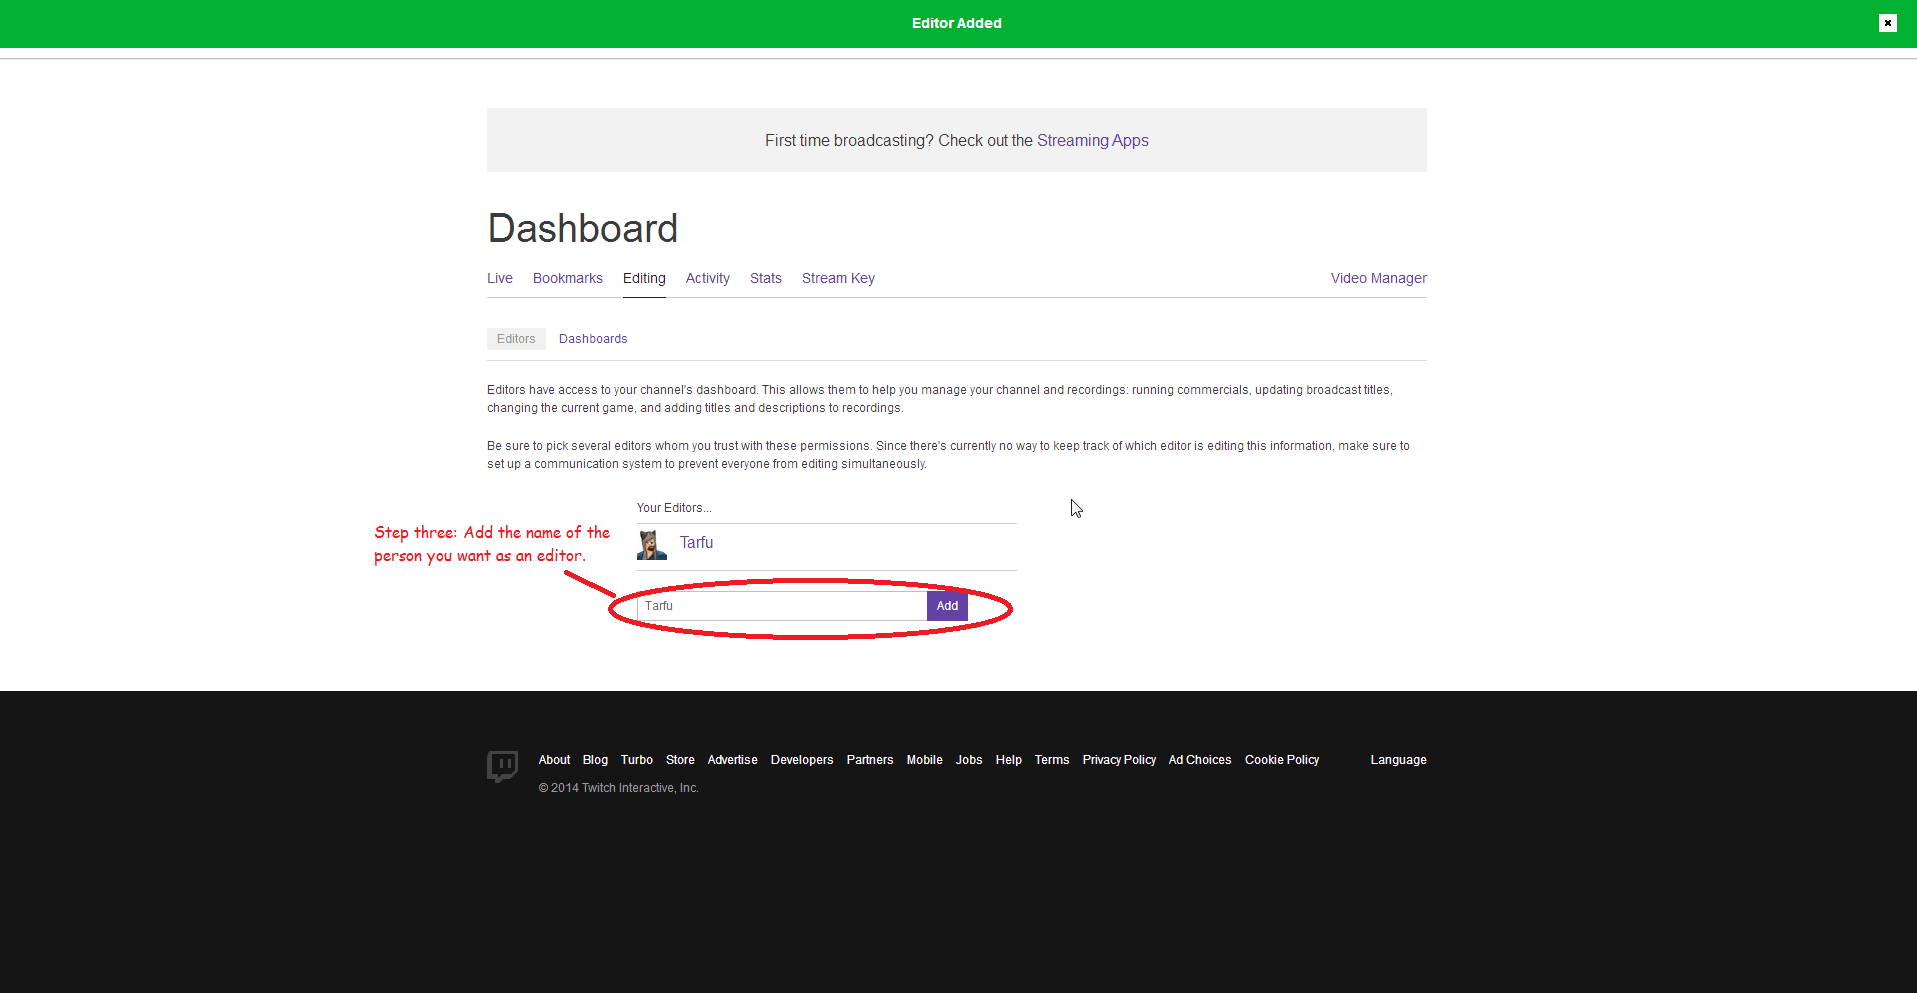Image resolution: width=1917 pixels, height=993 pixels.
Task: Open the Privacy Policy footer link
Action: pos(1119,760)
